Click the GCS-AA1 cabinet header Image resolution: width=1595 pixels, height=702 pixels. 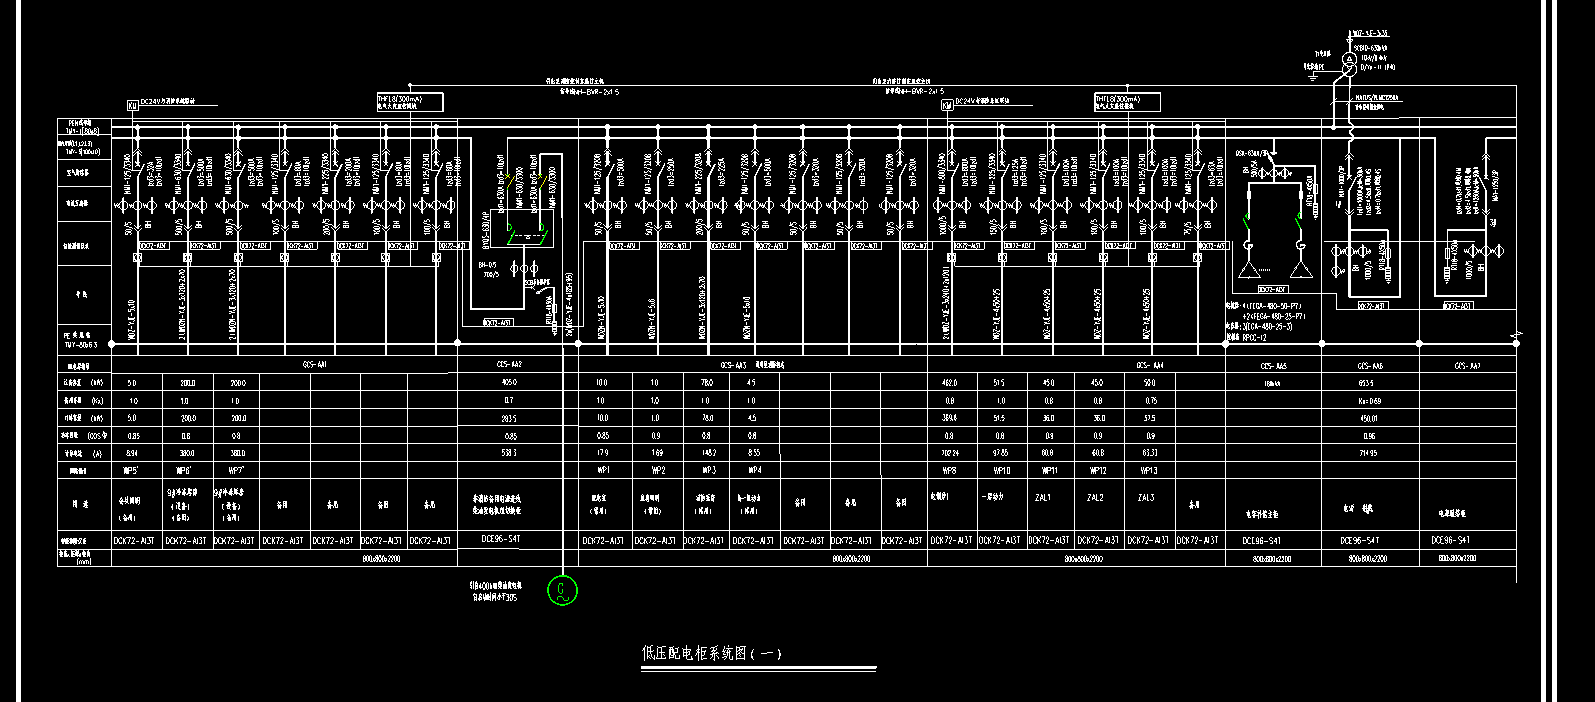[314, 365]
